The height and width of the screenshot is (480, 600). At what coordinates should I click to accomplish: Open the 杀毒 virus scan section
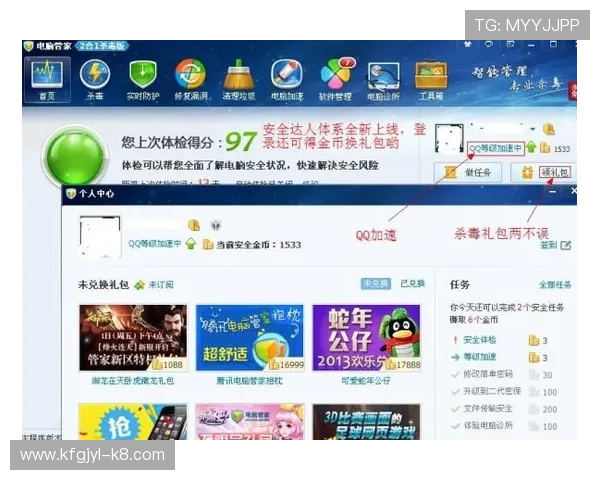click(95, 80)
